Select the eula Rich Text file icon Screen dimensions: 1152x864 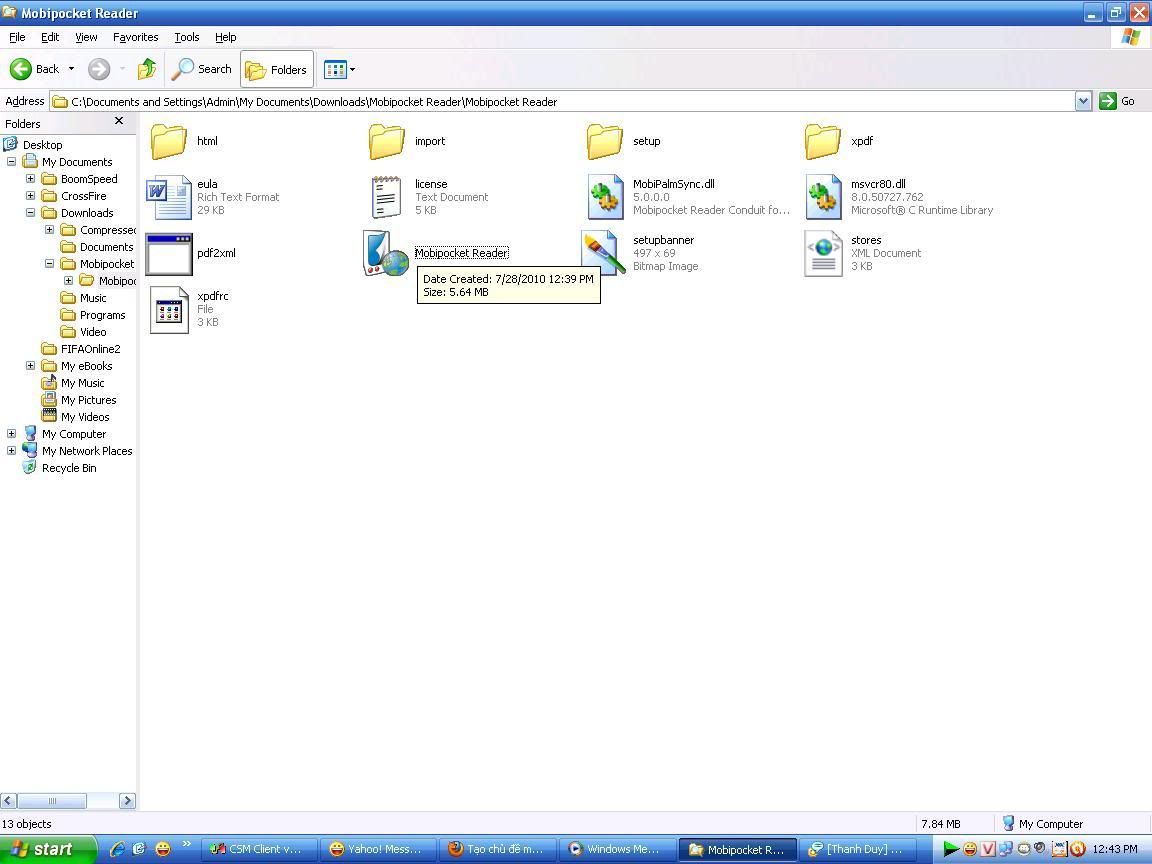168,197
